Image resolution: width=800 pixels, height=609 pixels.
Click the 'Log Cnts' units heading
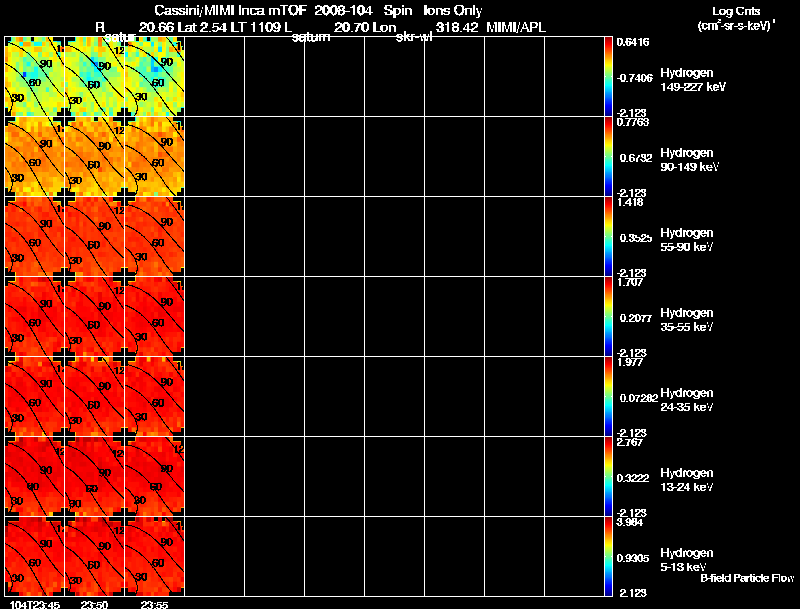pyautogui.click(x=736, y=11)
